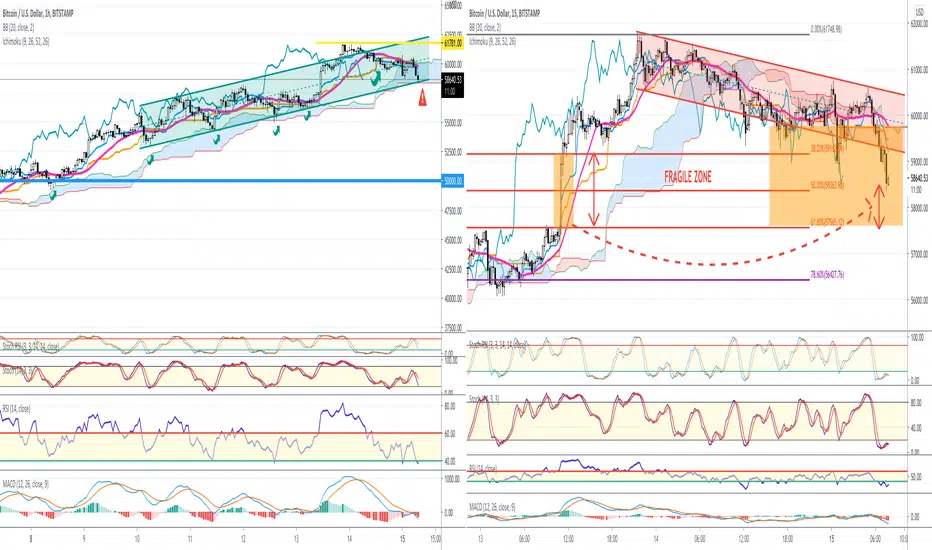Select the BB (20, close, 2) legend on the 15-minute chart
Screen dimensions: 932x550
tap(485, 27)
